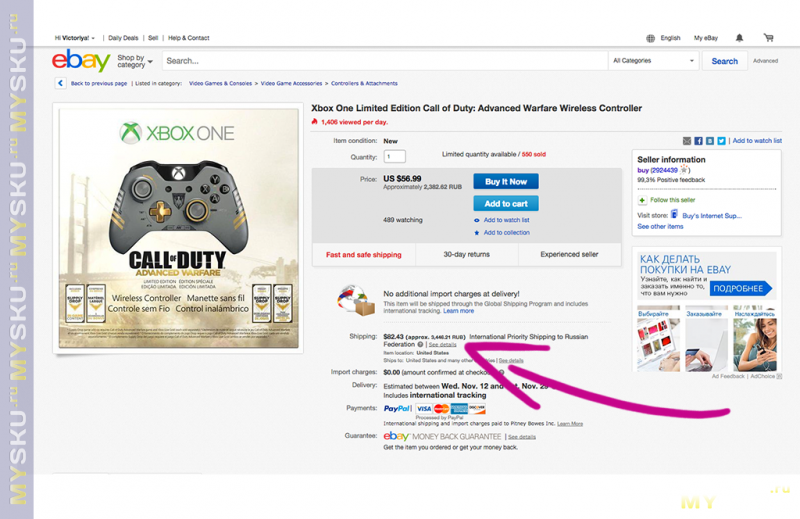Focus the Search text field

pos(380,61)
